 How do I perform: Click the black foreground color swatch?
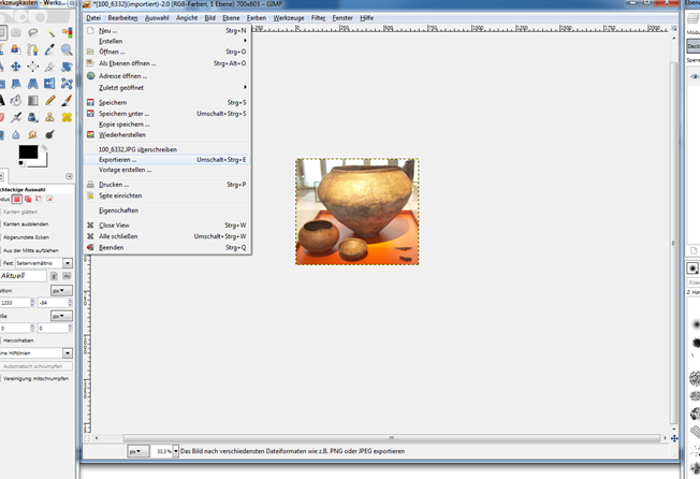[x=28, y=153]
